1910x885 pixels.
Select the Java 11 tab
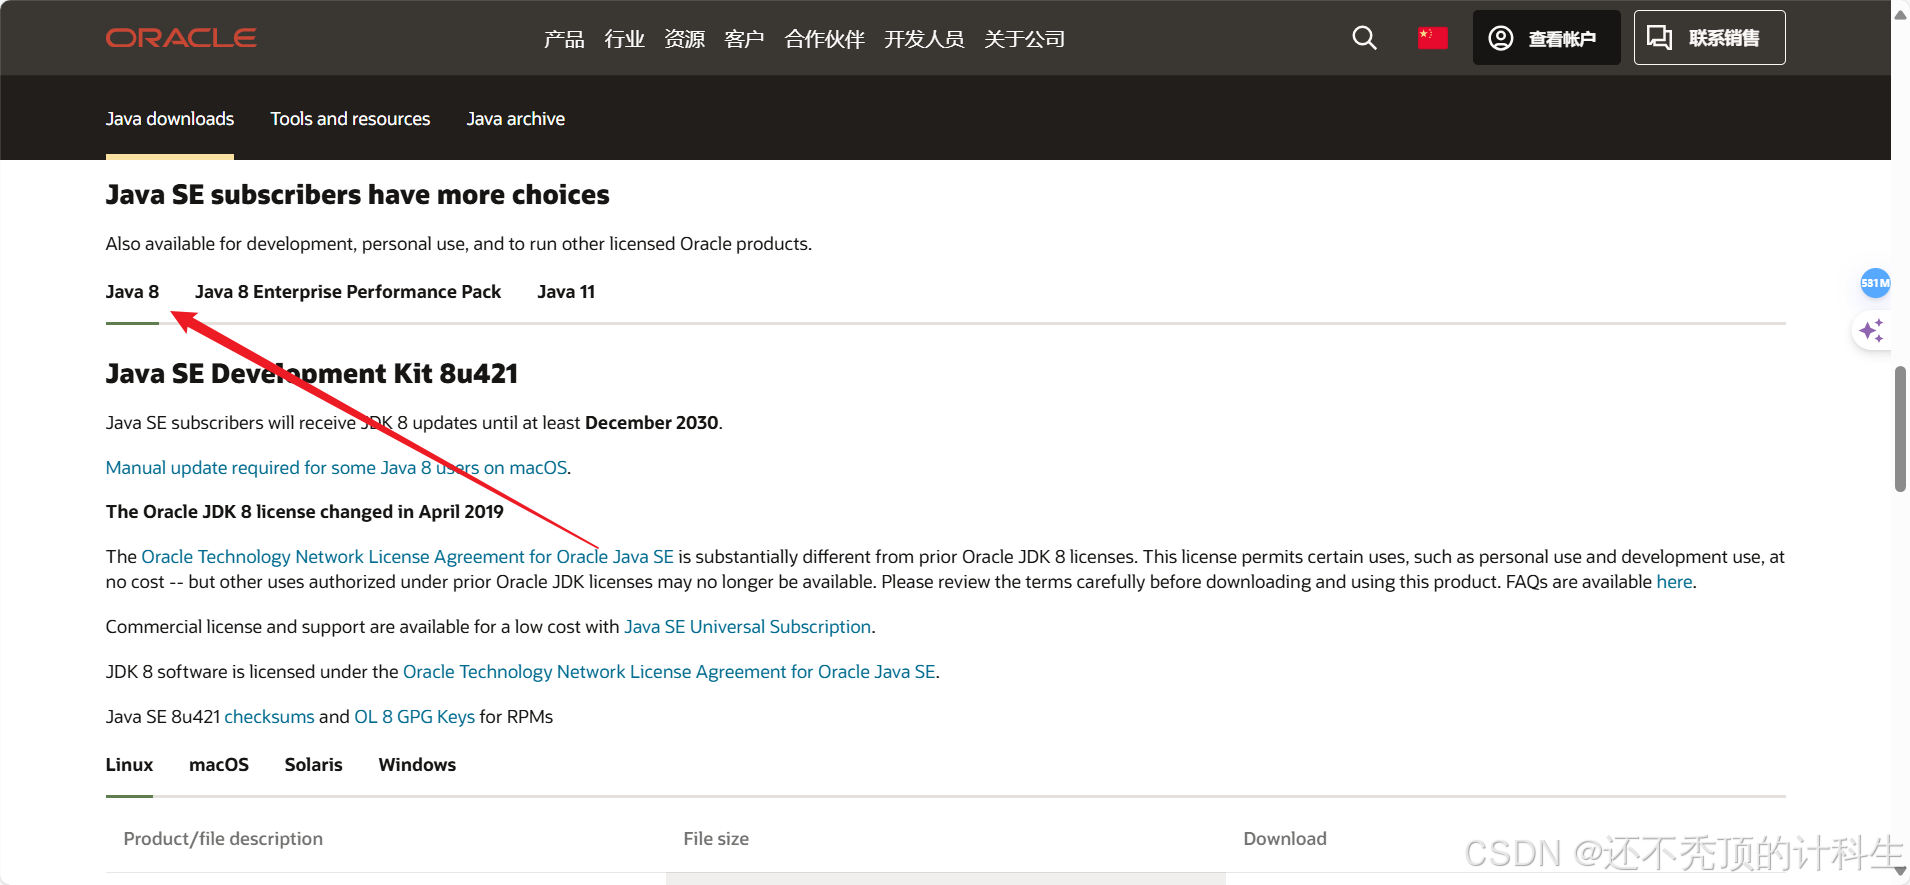566,292
